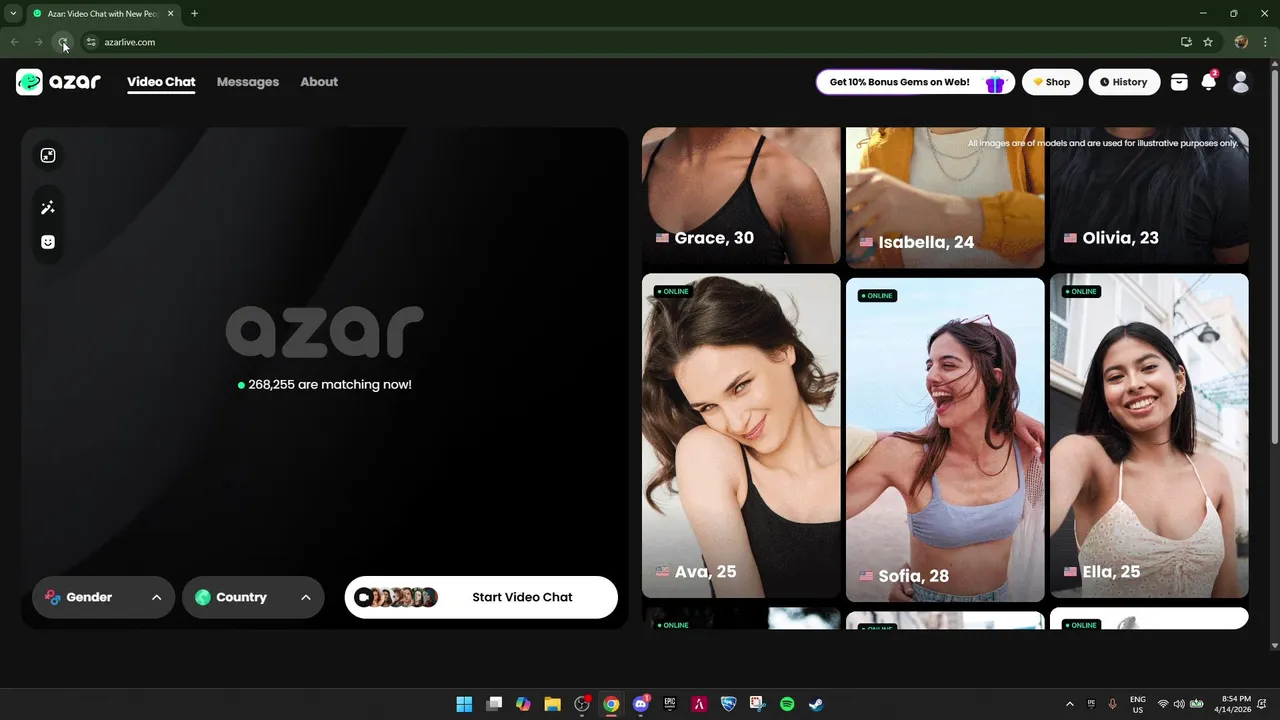This screenshot has height=720, width=1280.
Task: Open the inventory box icon in header
Action: [1179, 82]
